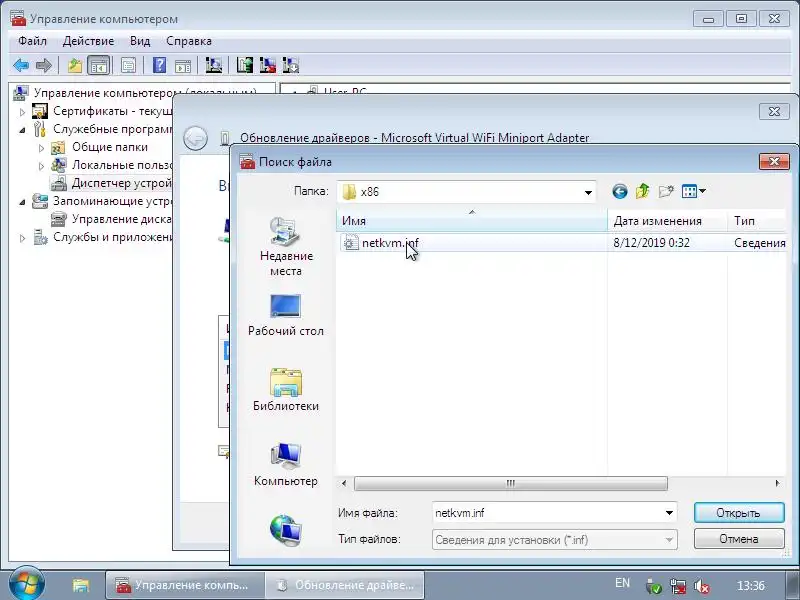800x600 pixels.
Task: Close the Поиск файла dialog
Action: pyautogui.click(x=774, y=162)
